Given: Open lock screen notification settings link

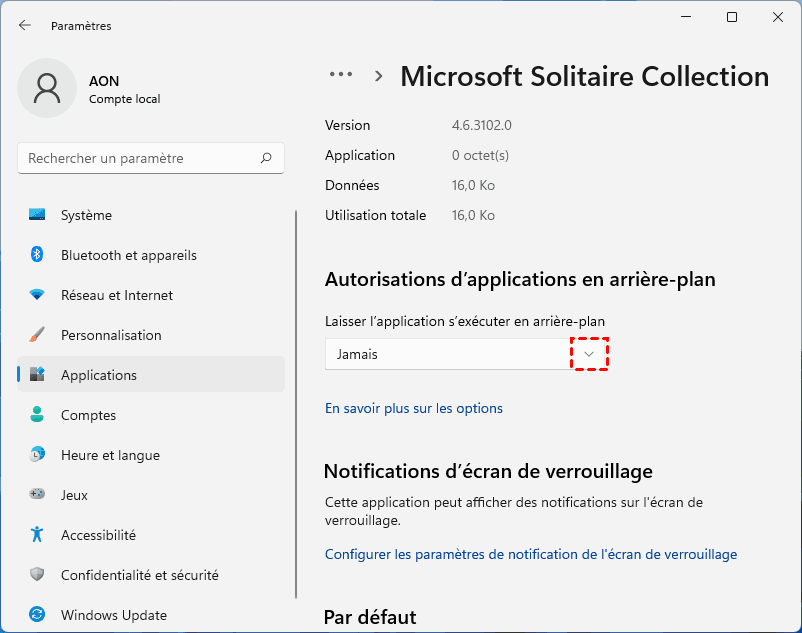Looking at the screenshot, I should (x=531, y=554).
